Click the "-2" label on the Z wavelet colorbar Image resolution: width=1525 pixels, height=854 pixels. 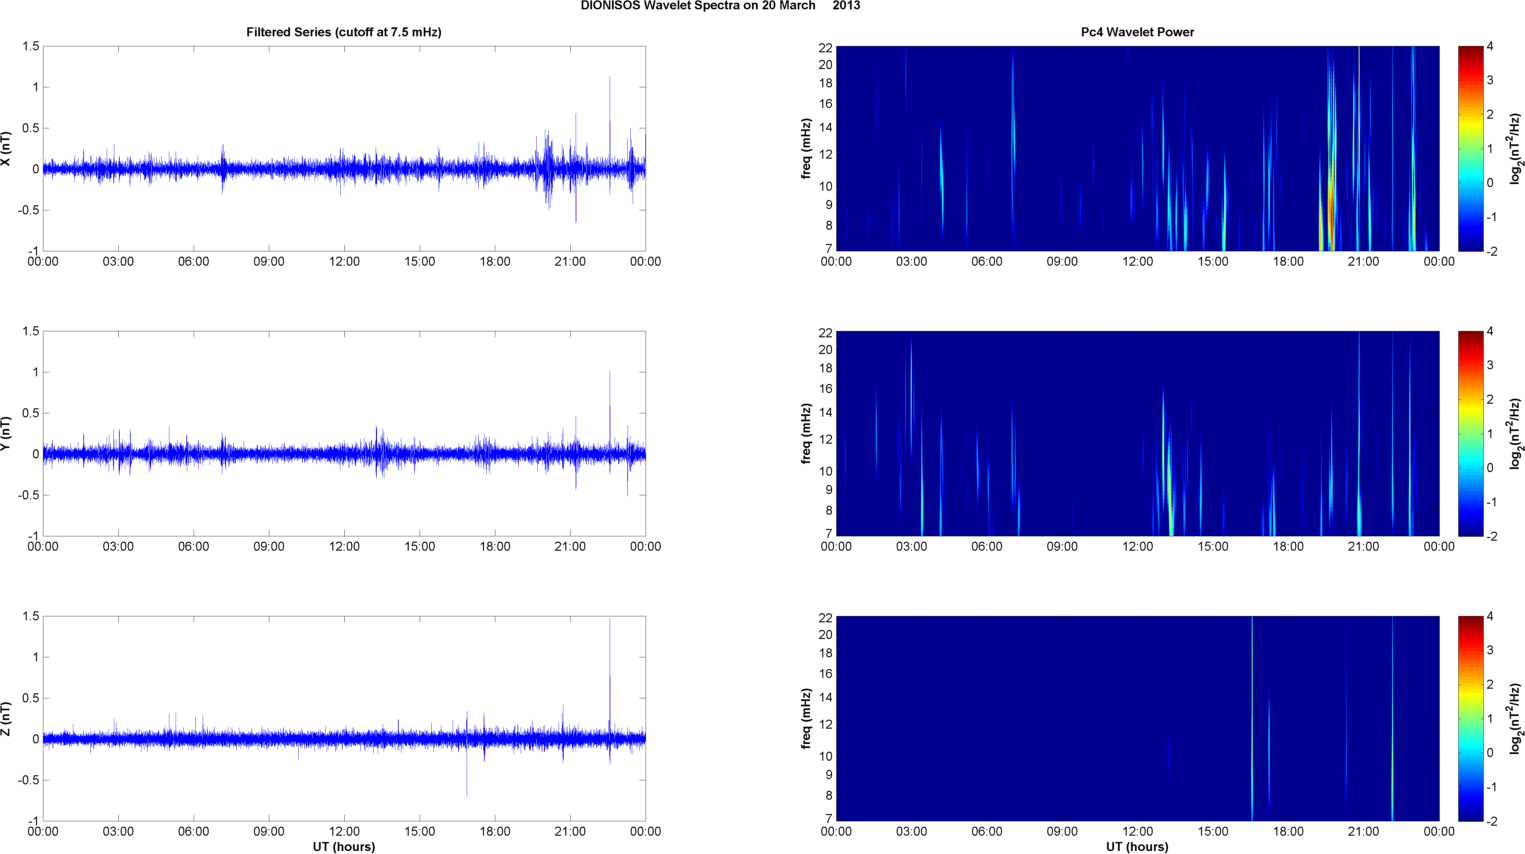1490,821
